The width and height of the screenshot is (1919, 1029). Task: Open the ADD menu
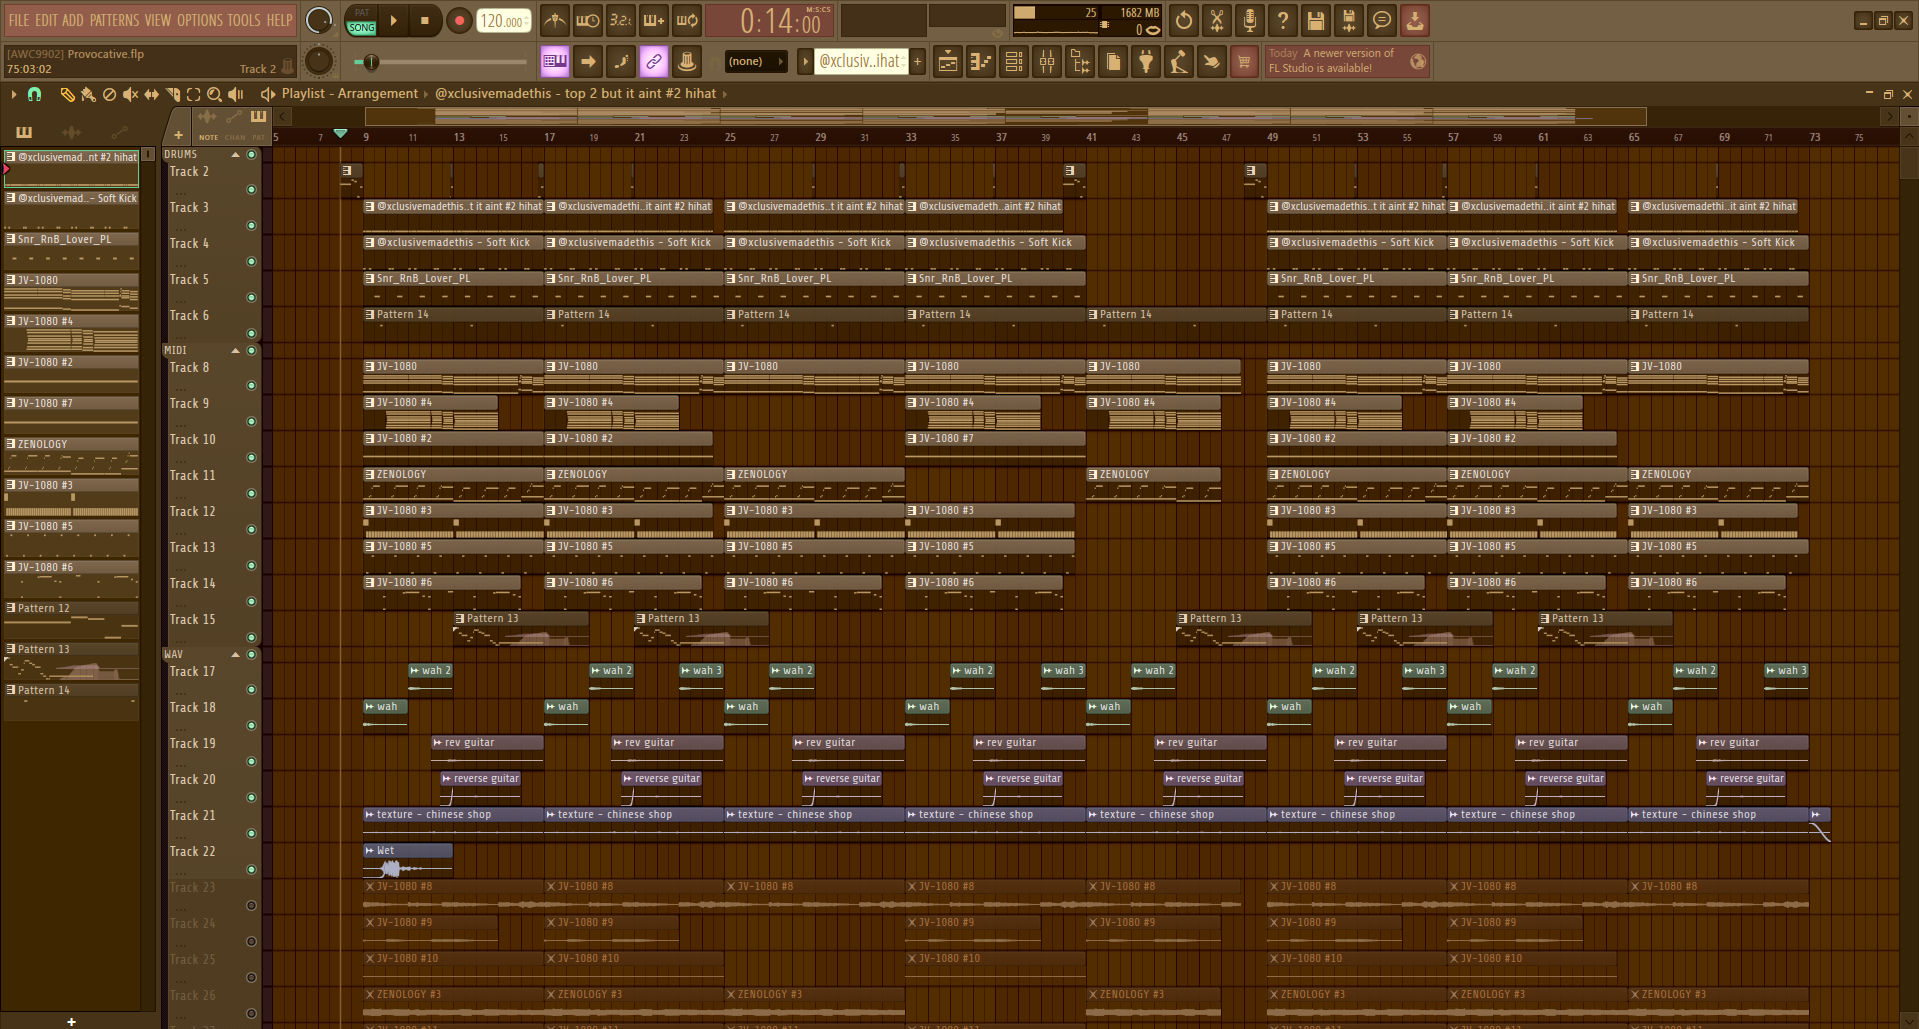coord(73,20)
